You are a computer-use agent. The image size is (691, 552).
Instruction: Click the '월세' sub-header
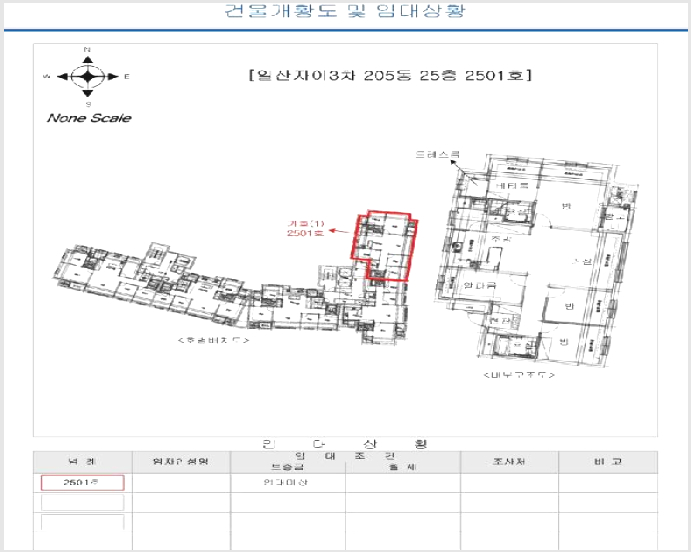point(403,467)
